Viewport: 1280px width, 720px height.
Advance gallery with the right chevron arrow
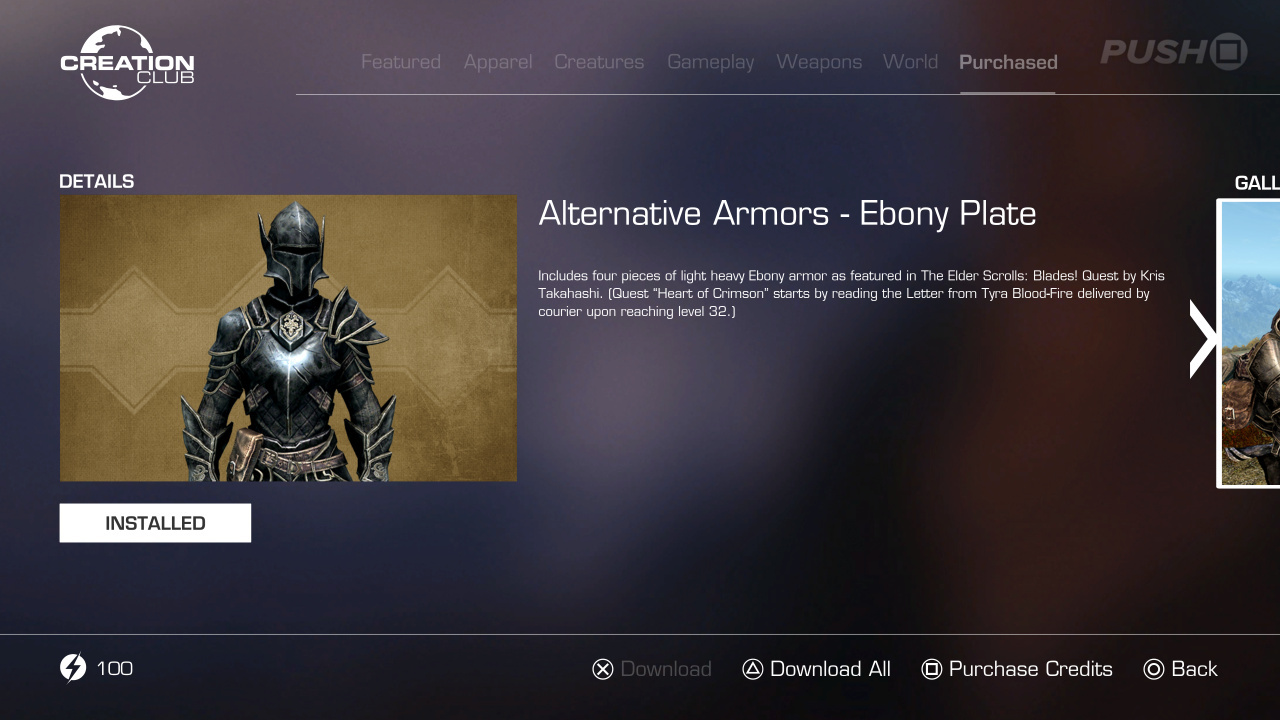coord(1202,339)
